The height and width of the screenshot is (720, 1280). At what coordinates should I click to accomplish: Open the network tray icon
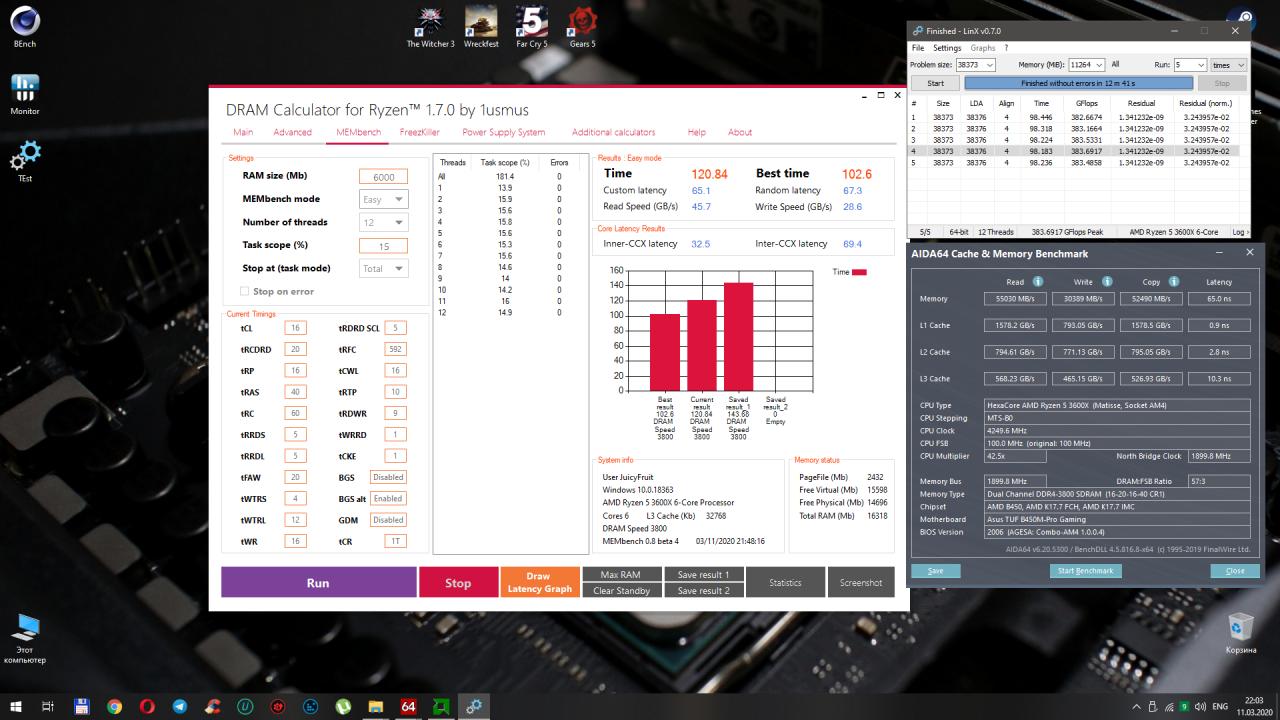click(x=1169, y=706)
